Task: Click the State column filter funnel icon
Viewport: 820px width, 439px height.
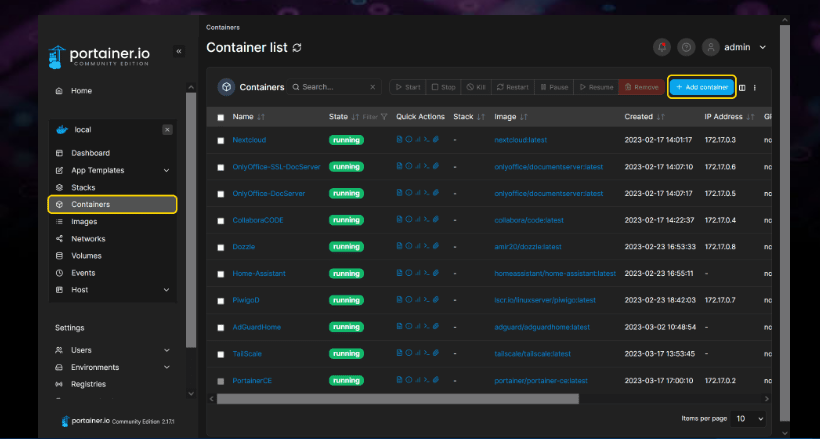Action: pos(384,117)
